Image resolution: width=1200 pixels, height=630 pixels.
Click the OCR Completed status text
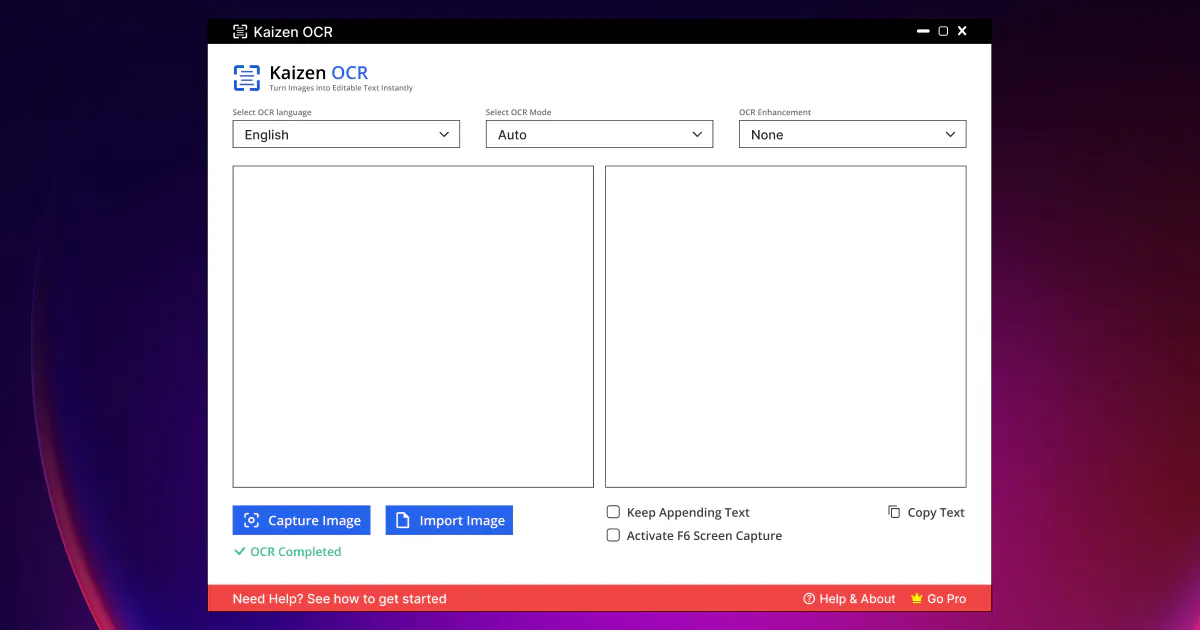pyautogui.click(x=296, y=551)
